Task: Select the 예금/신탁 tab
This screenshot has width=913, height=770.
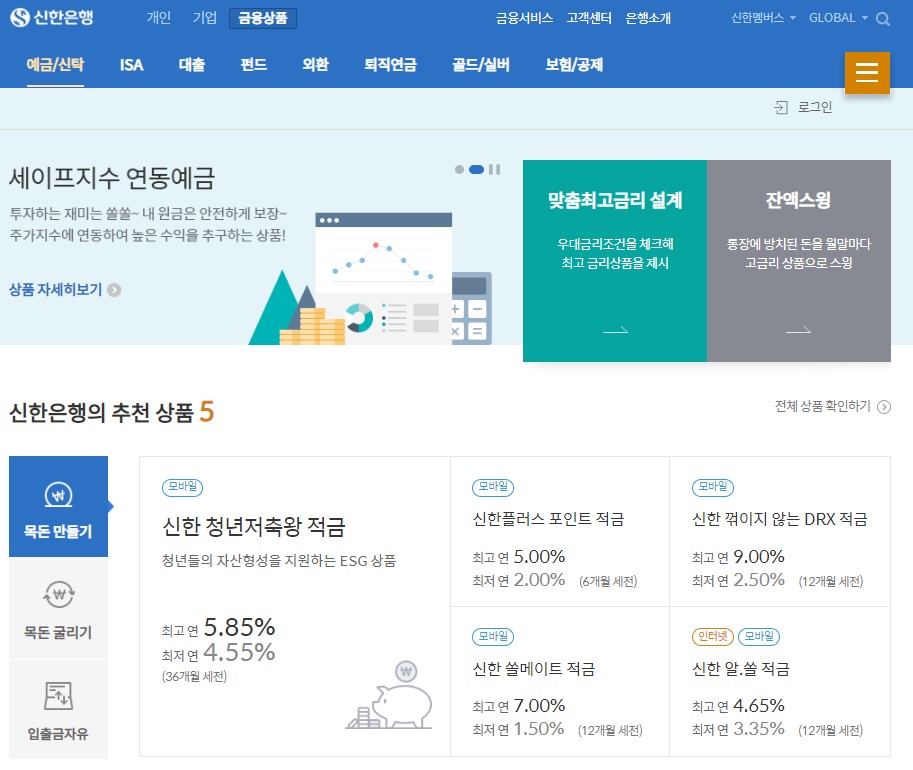Action: tap(55, 65)
